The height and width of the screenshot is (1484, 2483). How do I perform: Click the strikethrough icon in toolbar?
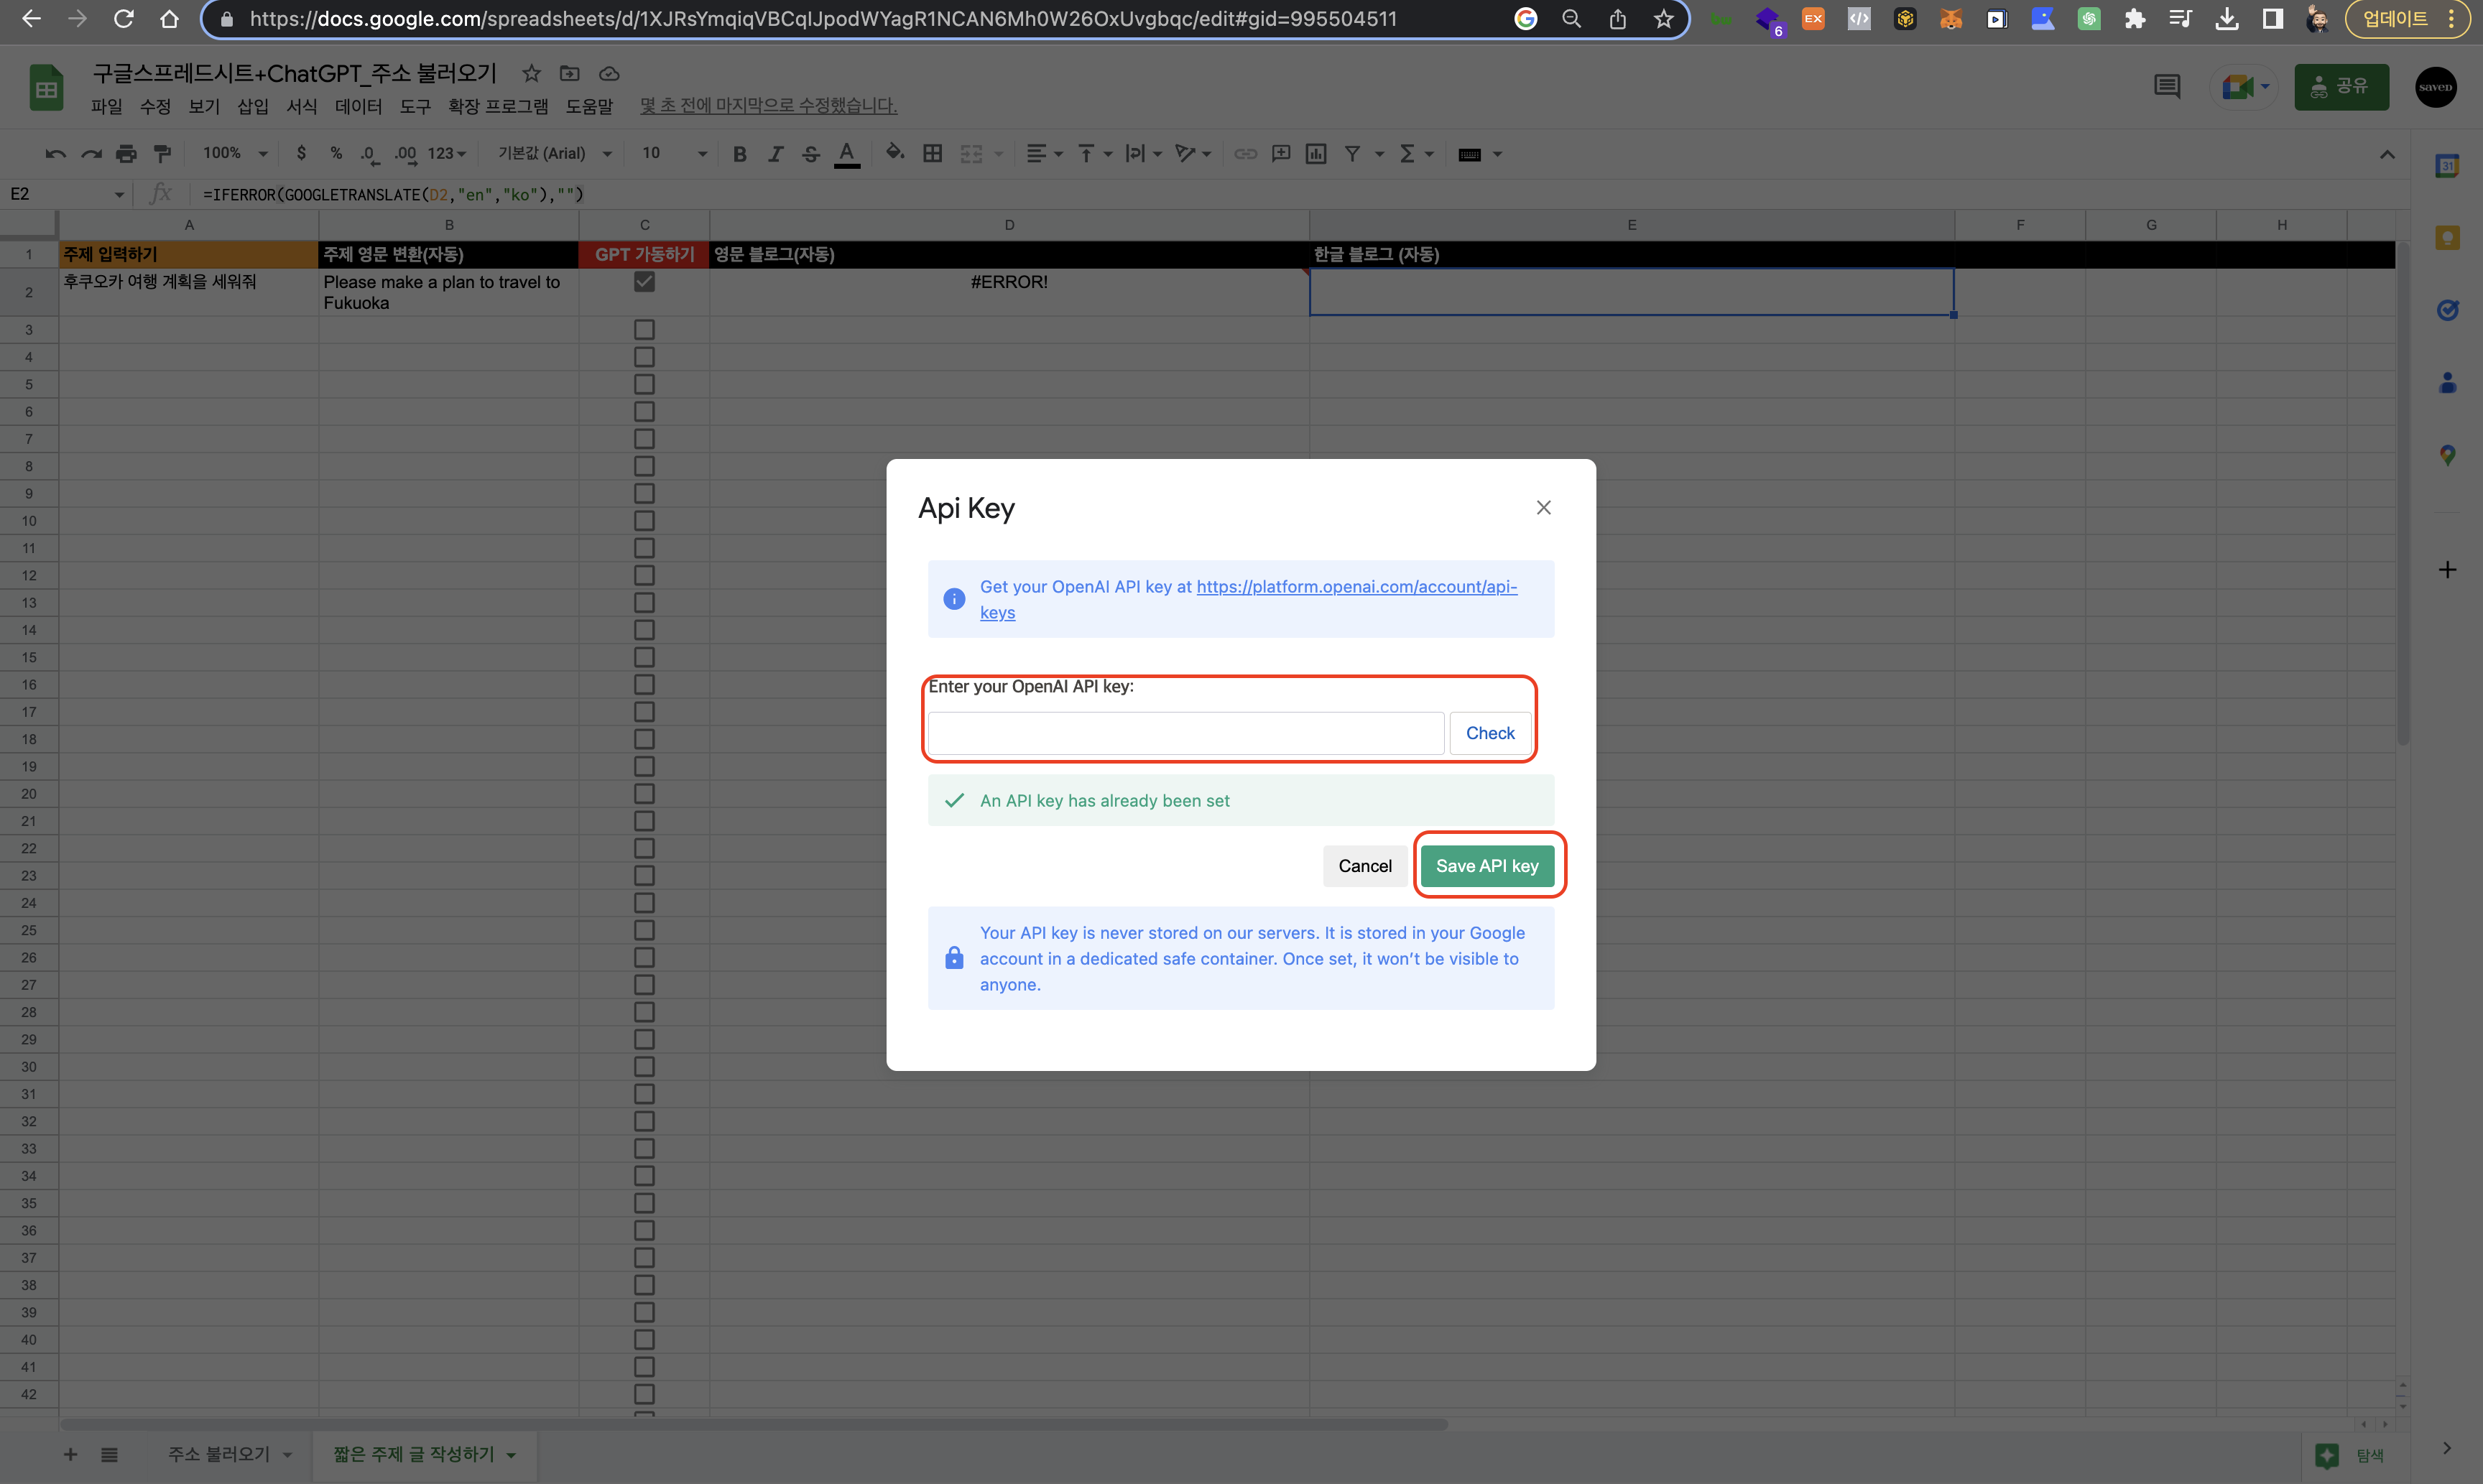811,154
